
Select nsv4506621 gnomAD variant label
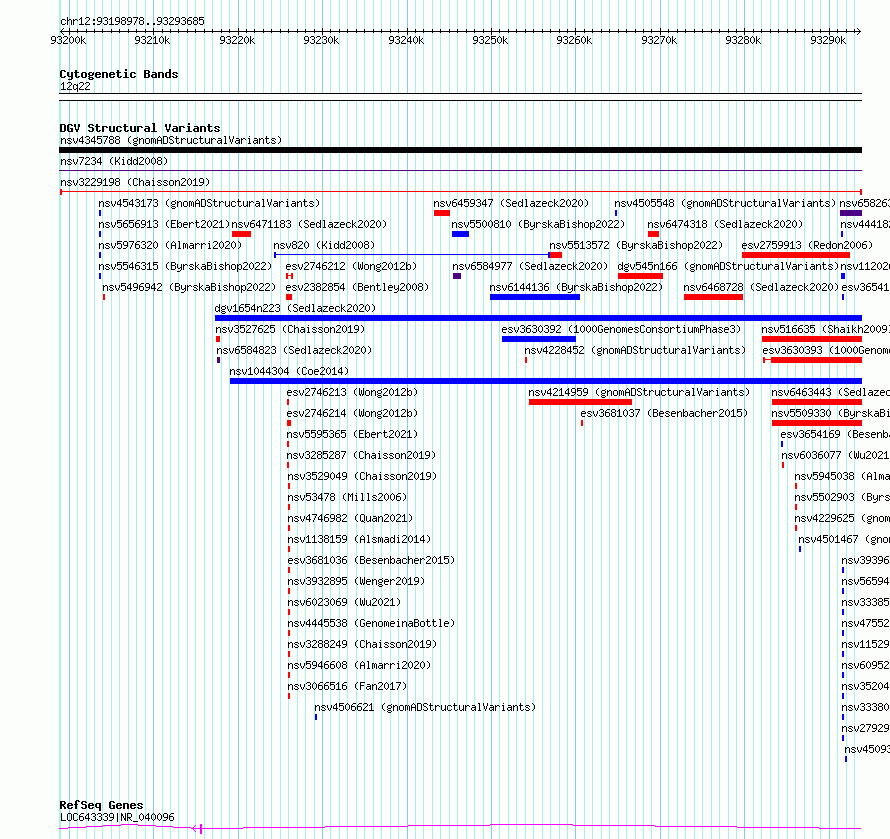tap(425, 707)
